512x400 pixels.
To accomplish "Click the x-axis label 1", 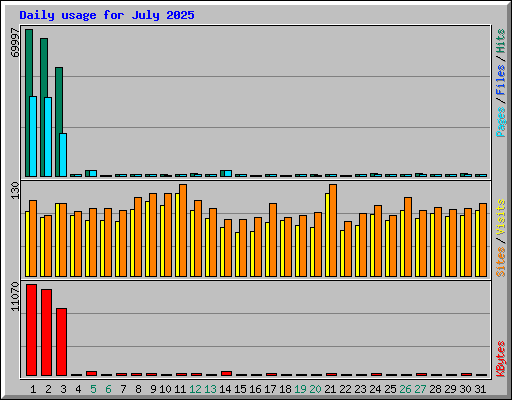I will tap(33, 389).
